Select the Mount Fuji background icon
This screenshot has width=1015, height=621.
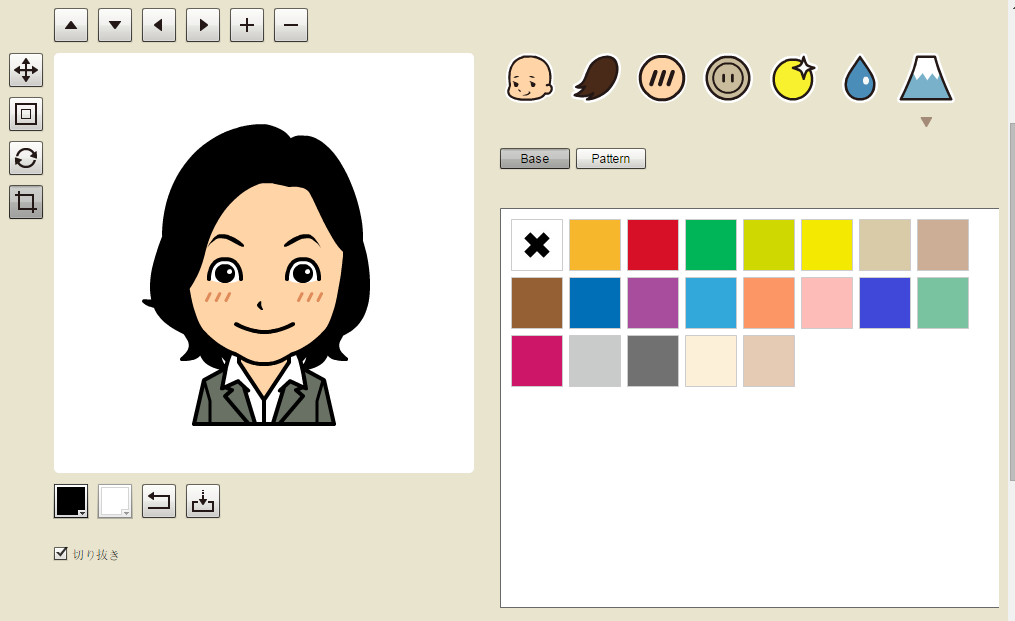point(926,79)
